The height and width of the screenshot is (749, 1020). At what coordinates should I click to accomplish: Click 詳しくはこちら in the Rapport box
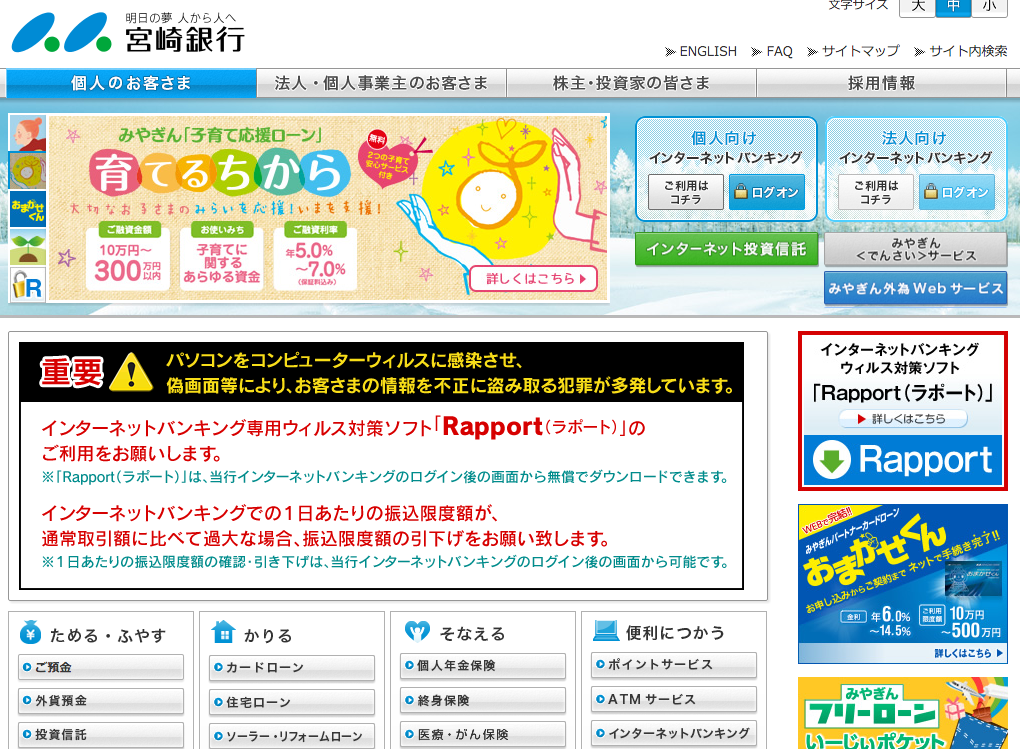[x=903, y=419]
